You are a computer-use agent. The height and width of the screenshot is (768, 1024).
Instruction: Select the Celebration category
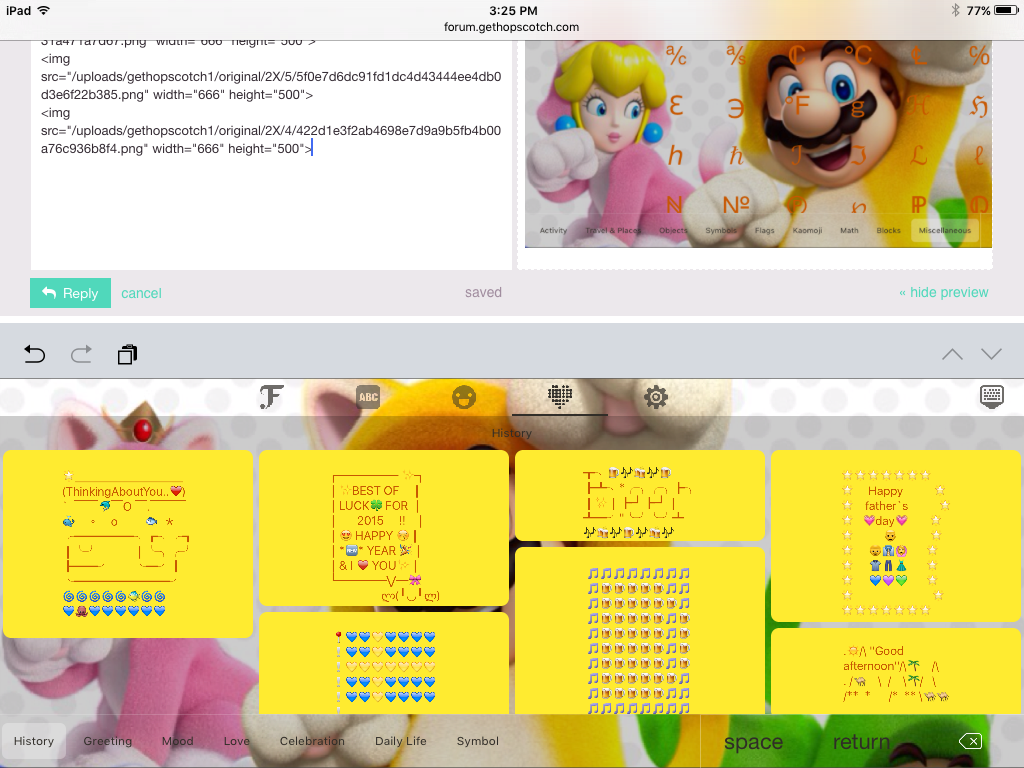coord(312,741)
